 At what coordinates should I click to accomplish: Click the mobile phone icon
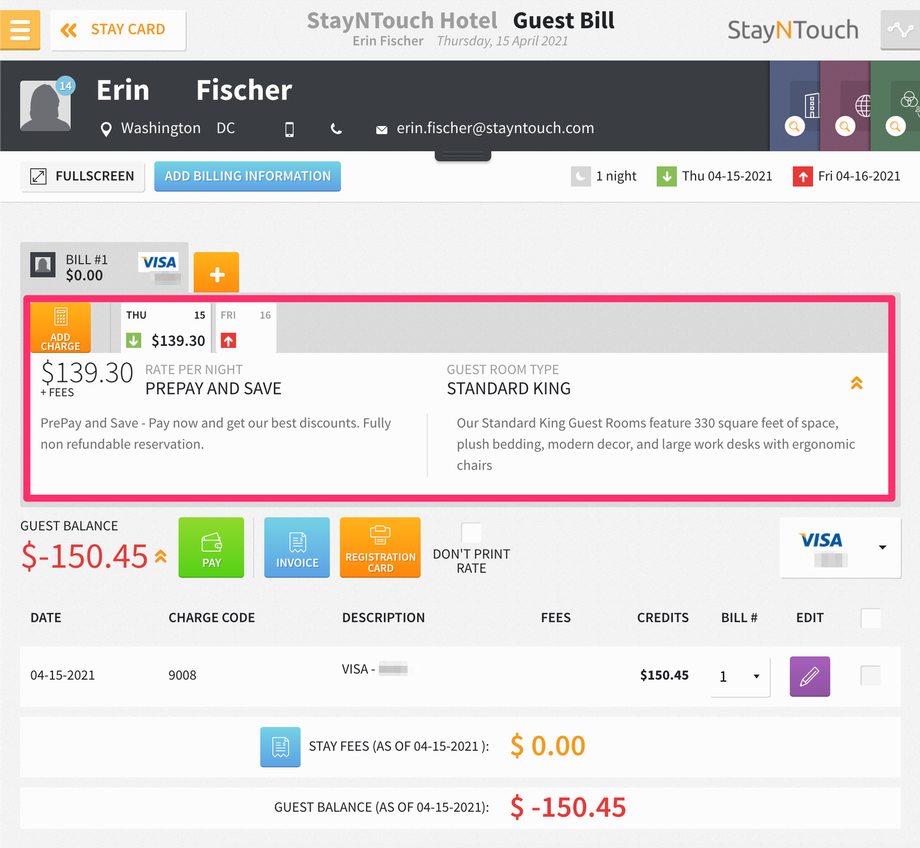[x=289, y=129]
